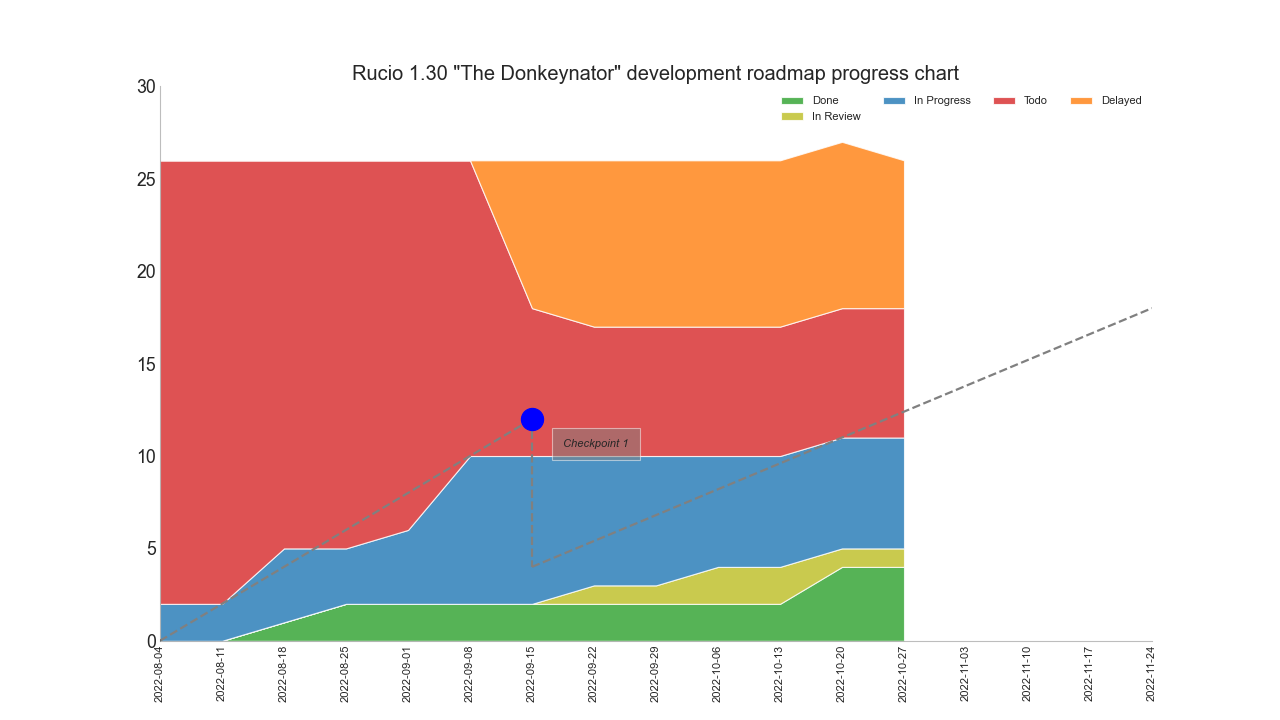The image size is (1280, 720).
Task: Click the Checkpoint 1 annotation box
Action: [x=596, y=444]
